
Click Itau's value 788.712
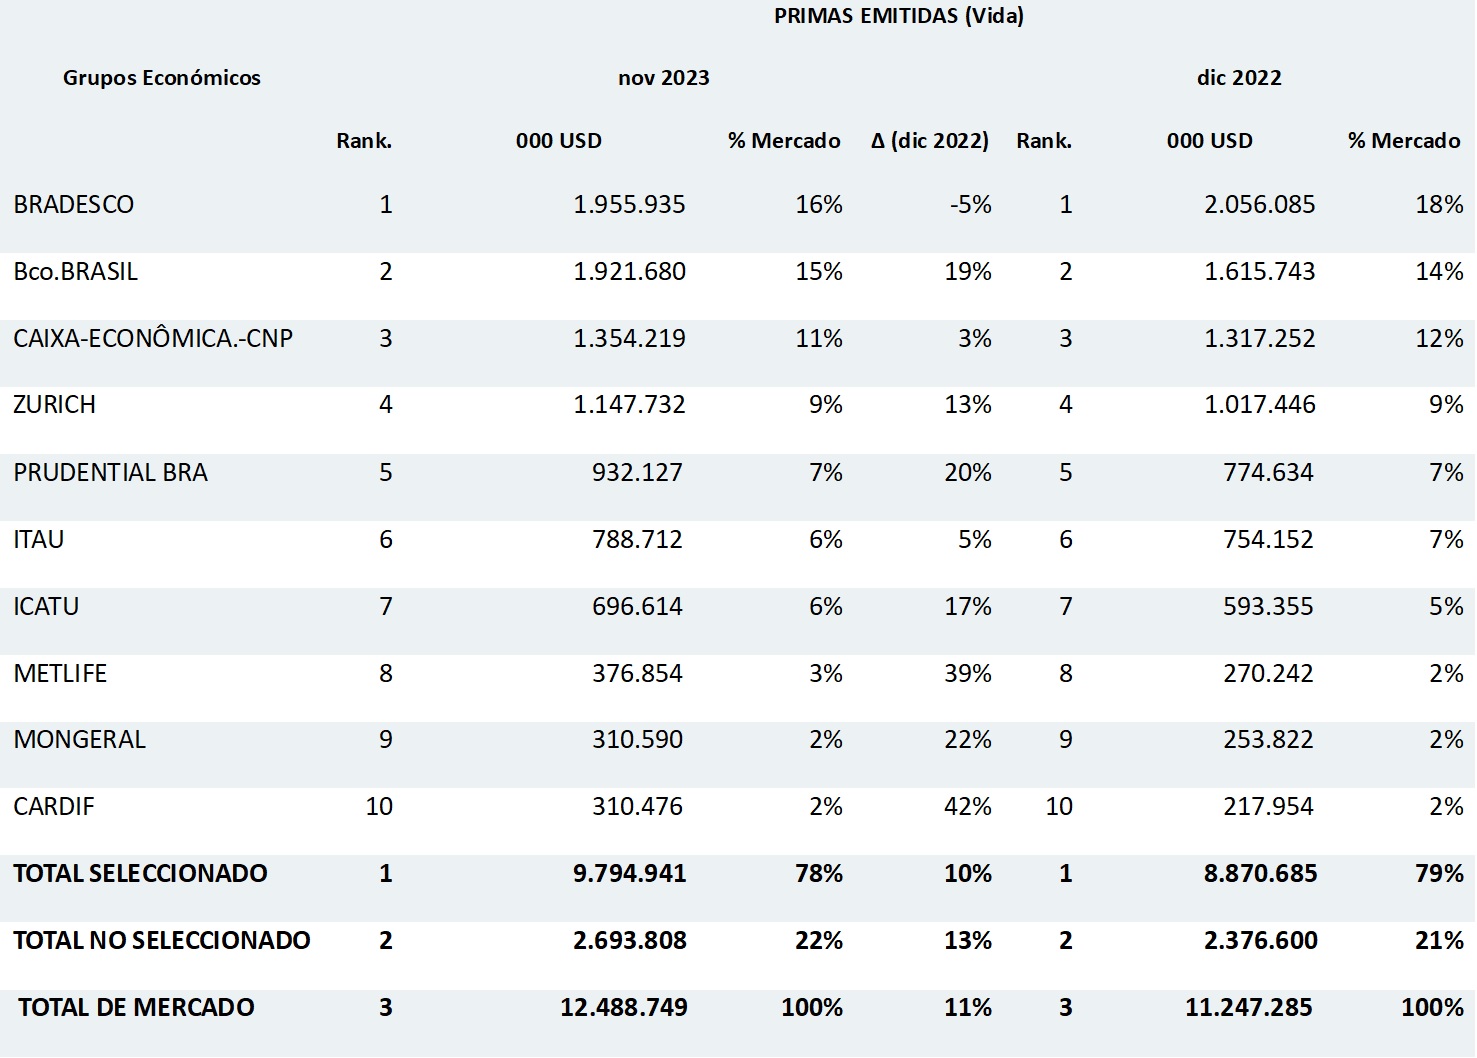tap(637, 539)
